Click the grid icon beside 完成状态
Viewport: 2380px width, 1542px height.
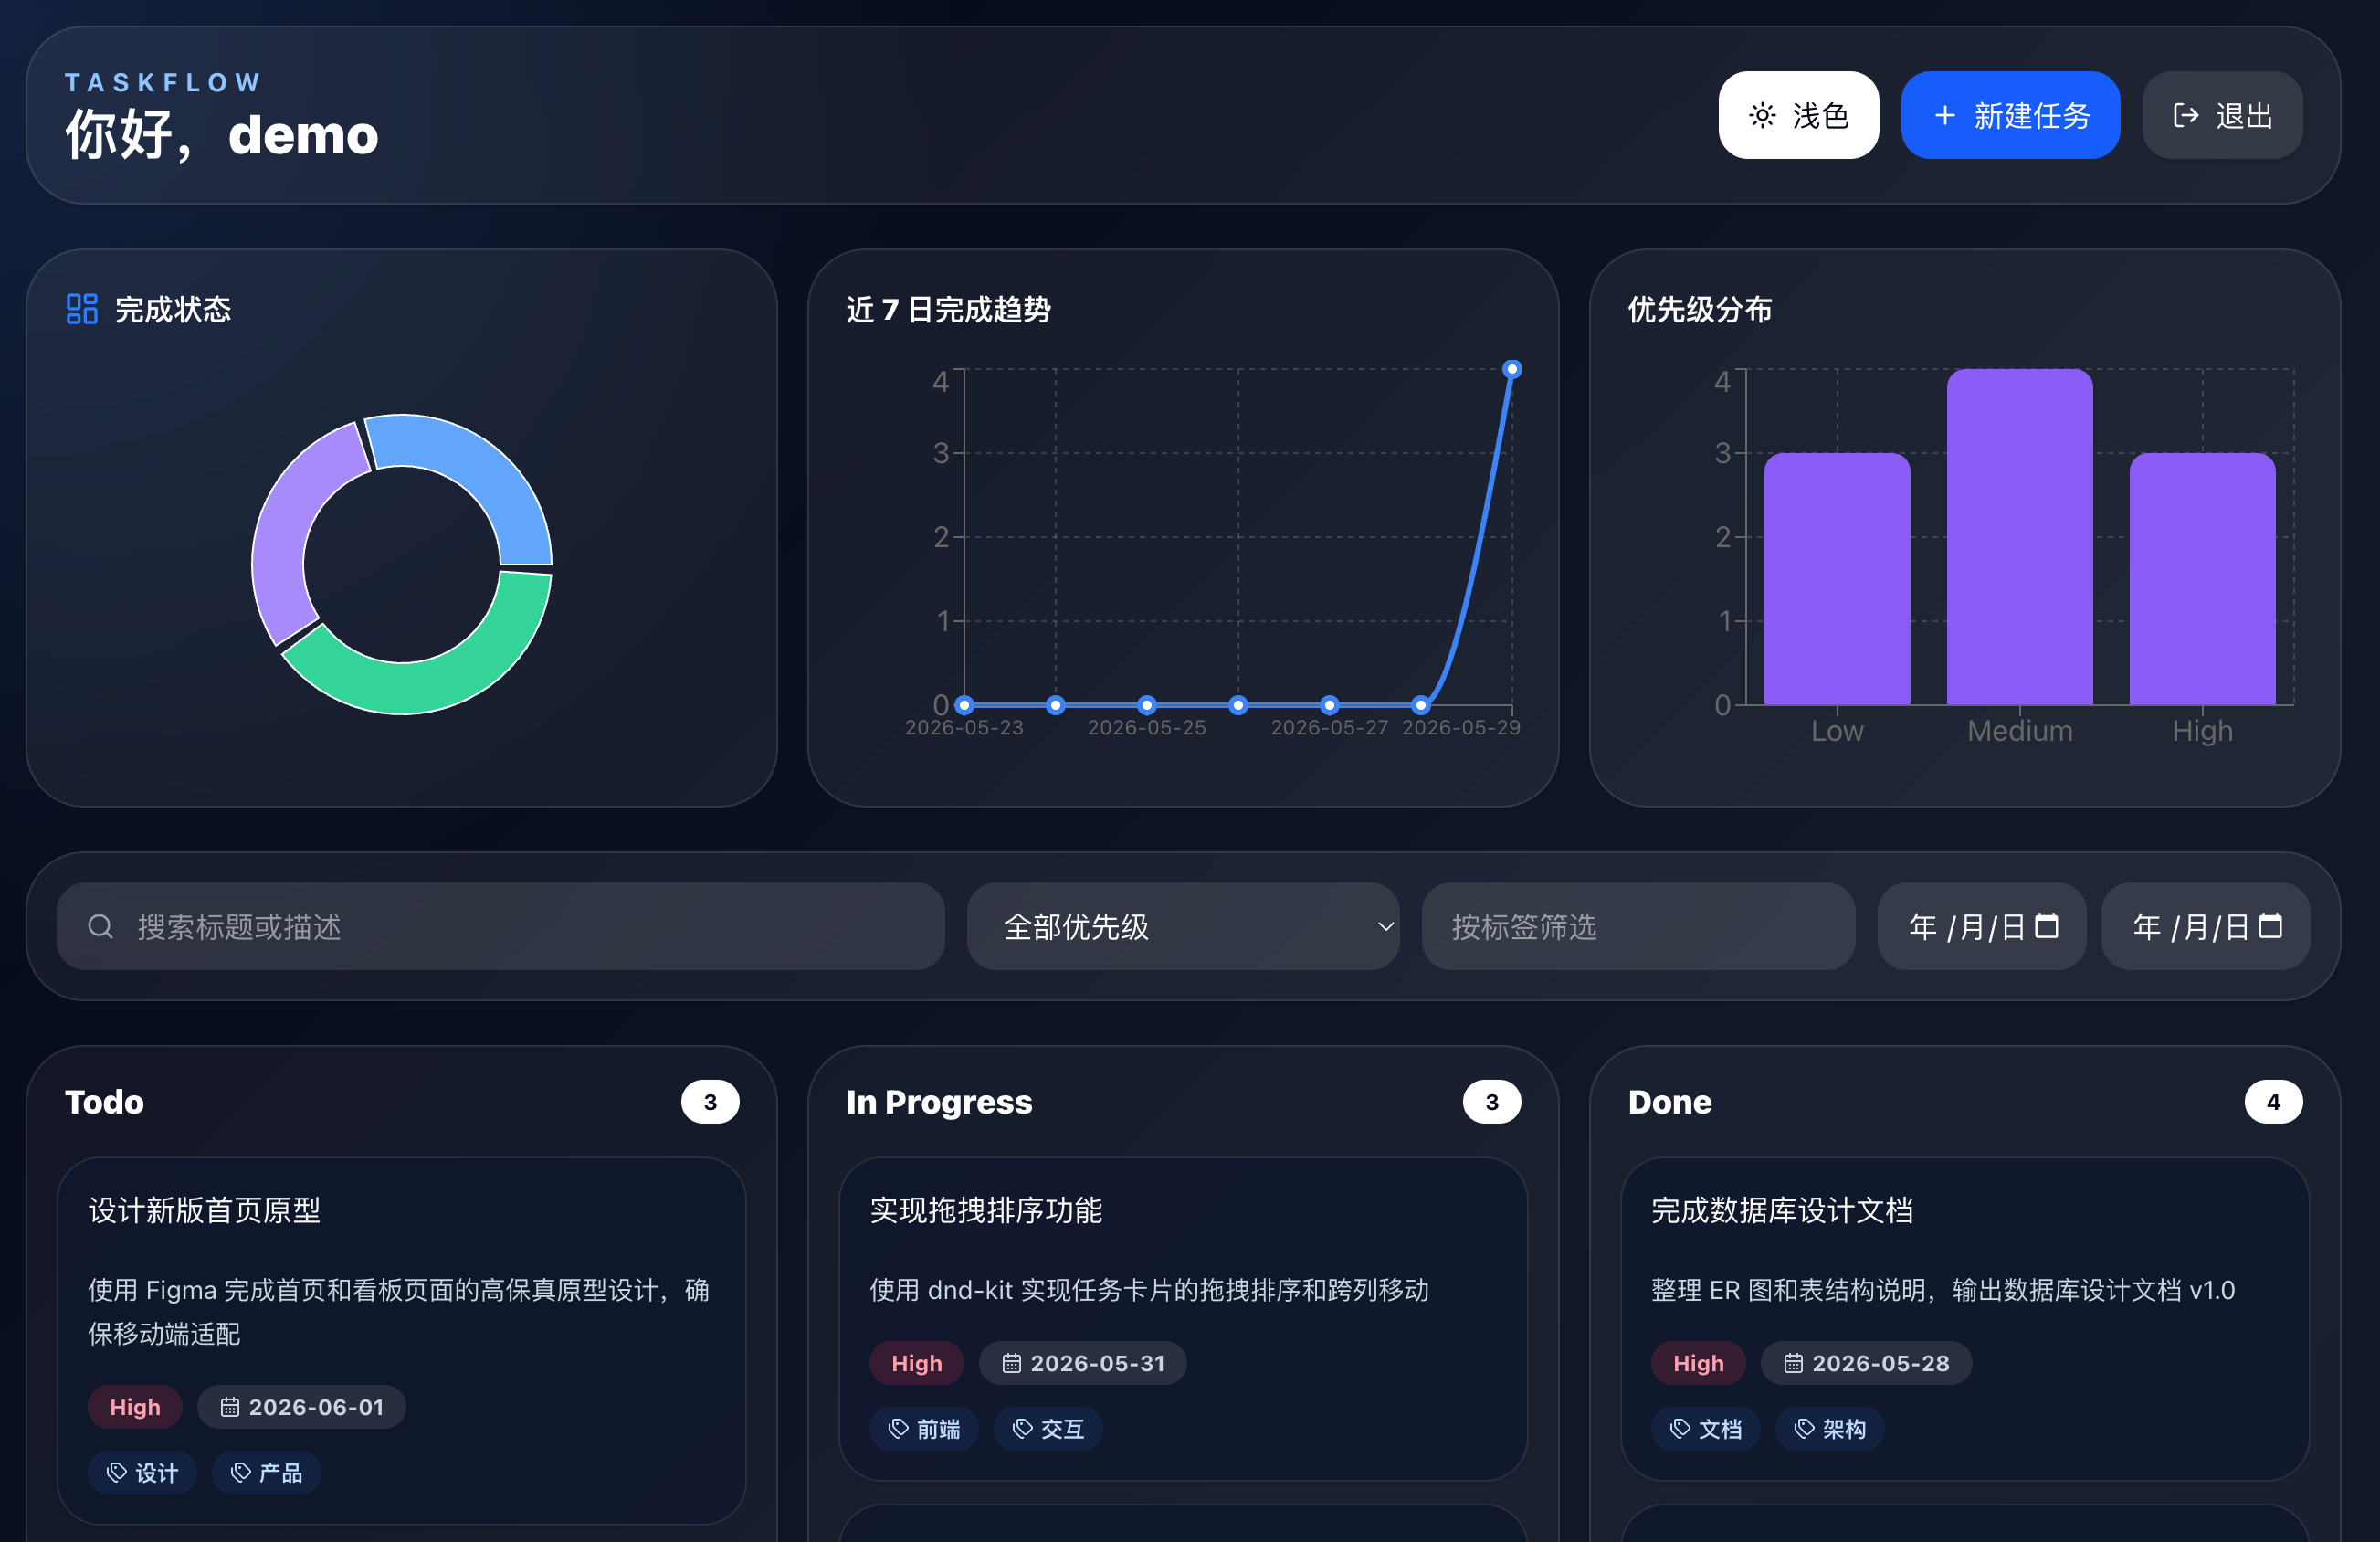pos(82,309)
